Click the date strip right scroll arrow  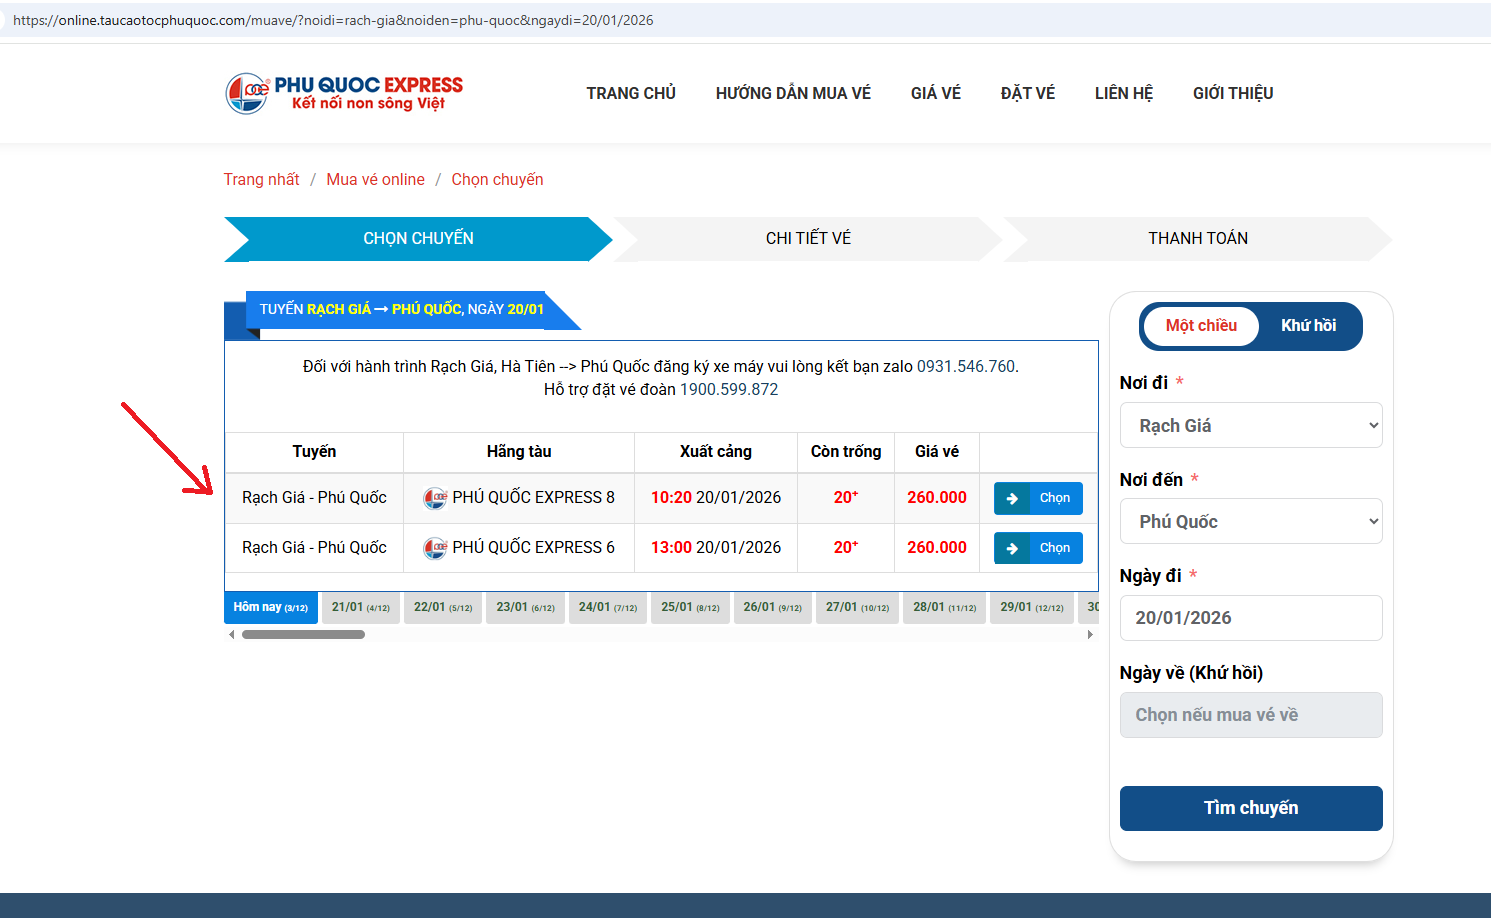[x=1090, y=634]
